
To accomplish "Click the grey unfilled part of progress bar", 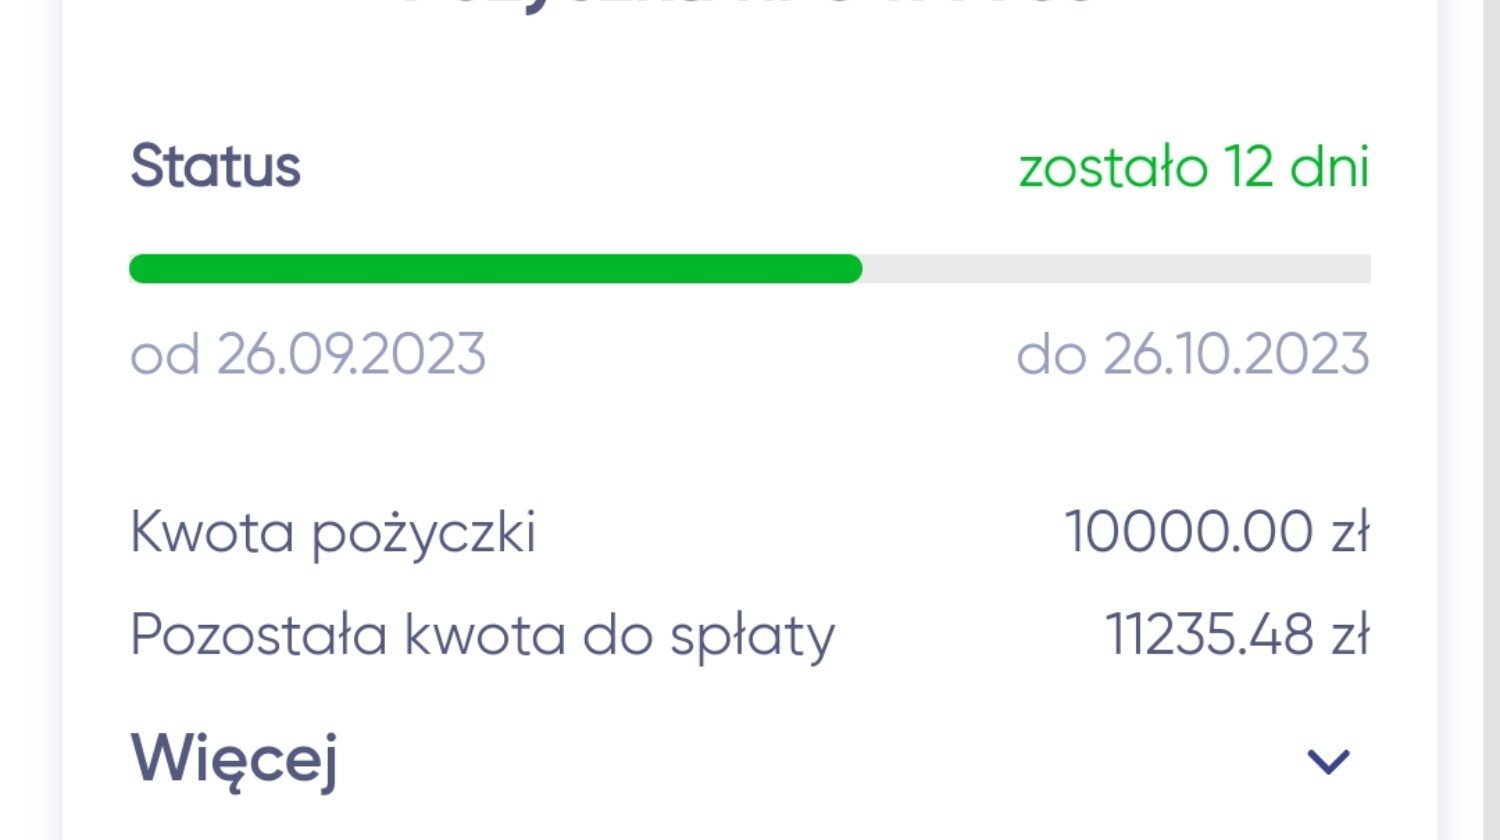I will (x=1116, y=269).
